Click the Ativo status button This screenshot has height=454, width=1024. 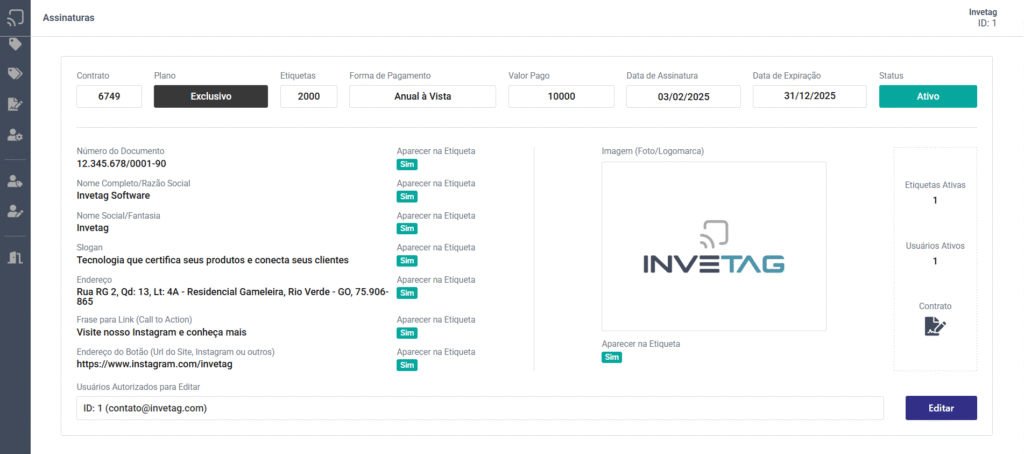pyautogui.click(x=927, y=97)
